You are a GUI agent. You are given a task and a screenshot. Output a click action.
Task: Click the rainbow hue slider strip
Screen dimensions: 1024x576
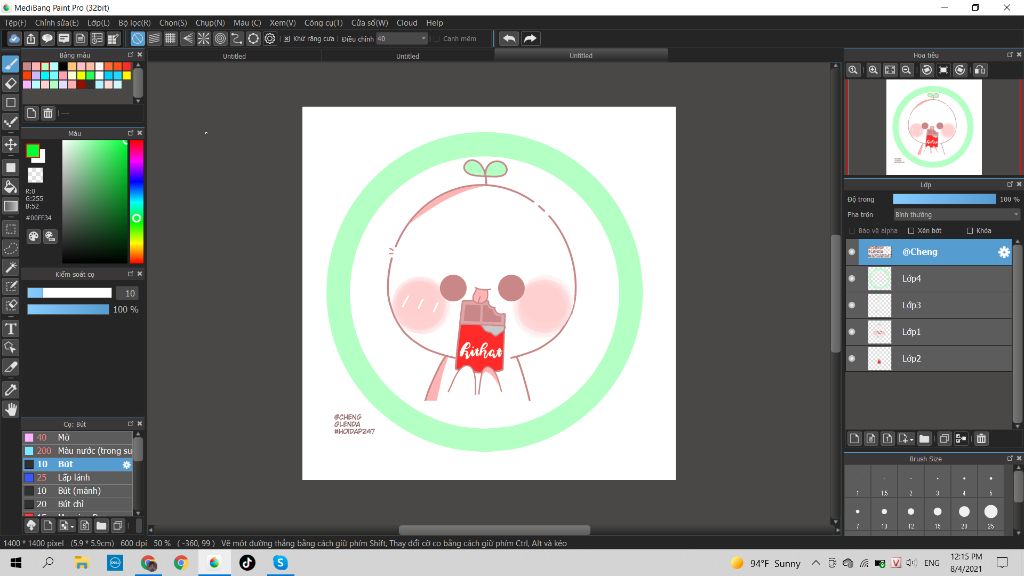point(136,202)
